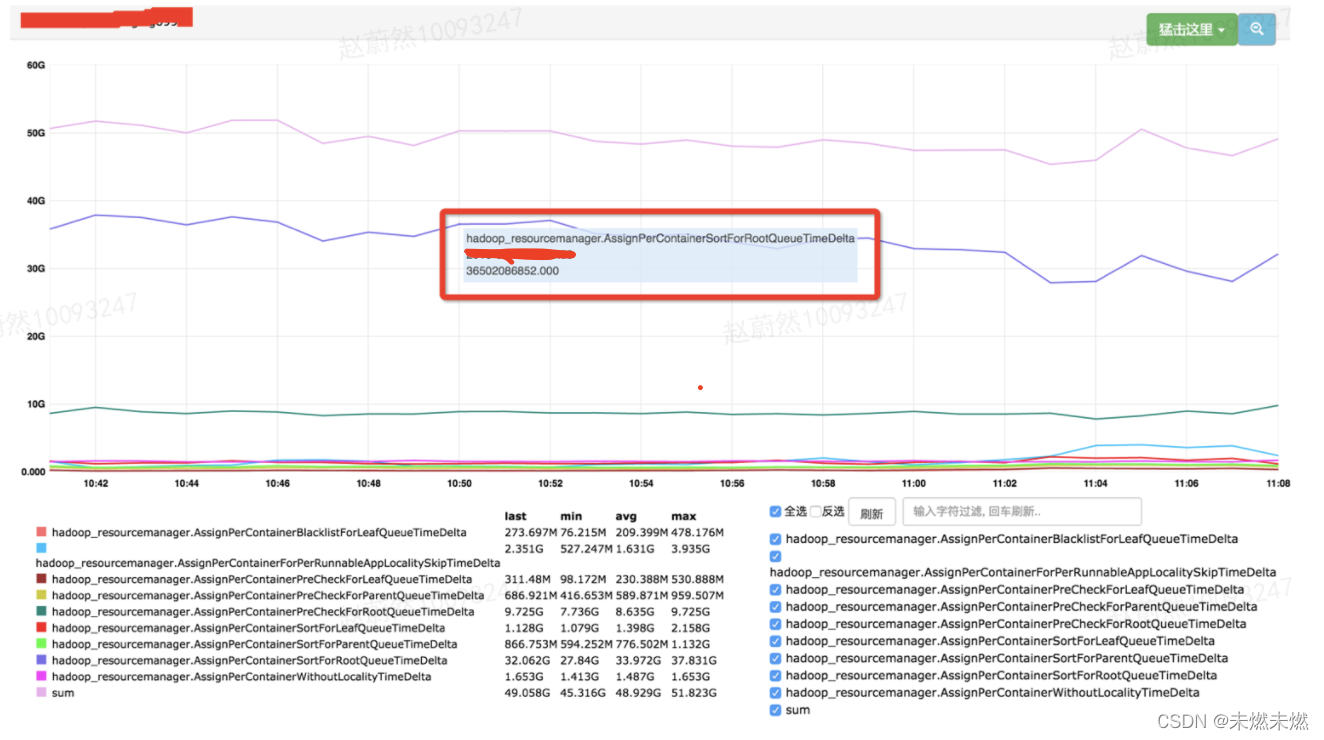1324x740 pixels.
Task: Open the green 猛击这里 dropdown button
Action: point(1191,29)
